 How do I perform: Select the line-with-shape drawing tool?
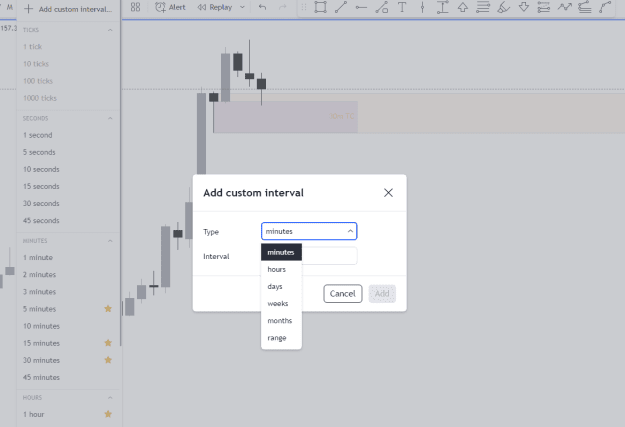[x=381, y=7]
